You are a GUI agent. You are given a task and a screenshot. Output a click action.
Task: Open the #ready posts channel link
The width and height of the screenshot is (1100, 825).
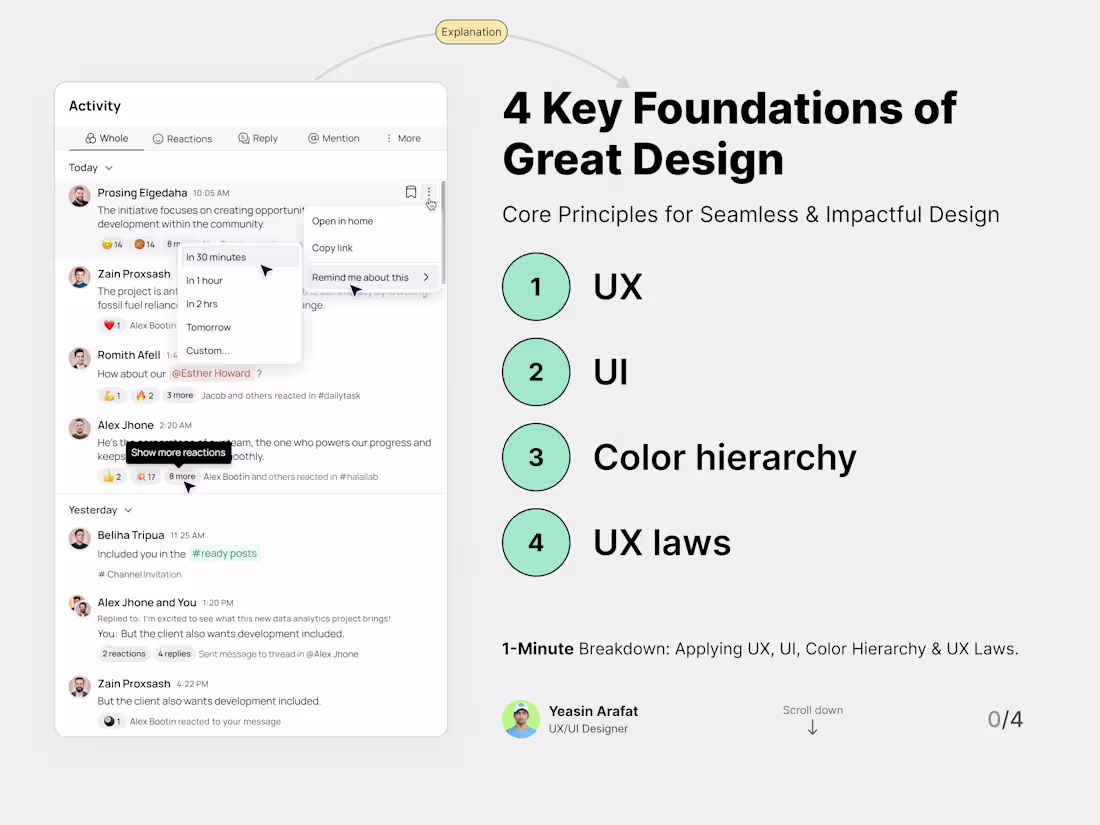pos(224,552)
